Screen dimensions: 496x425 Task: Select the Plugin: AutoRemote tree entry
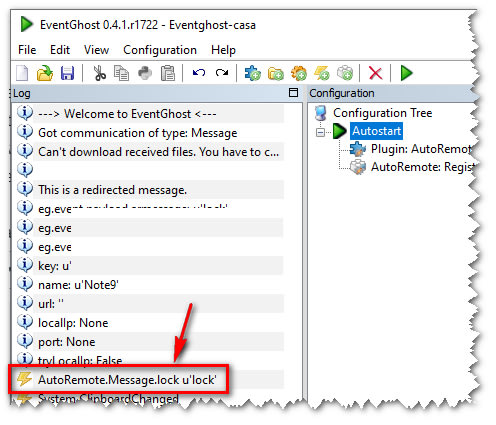[x=421, y=149]
